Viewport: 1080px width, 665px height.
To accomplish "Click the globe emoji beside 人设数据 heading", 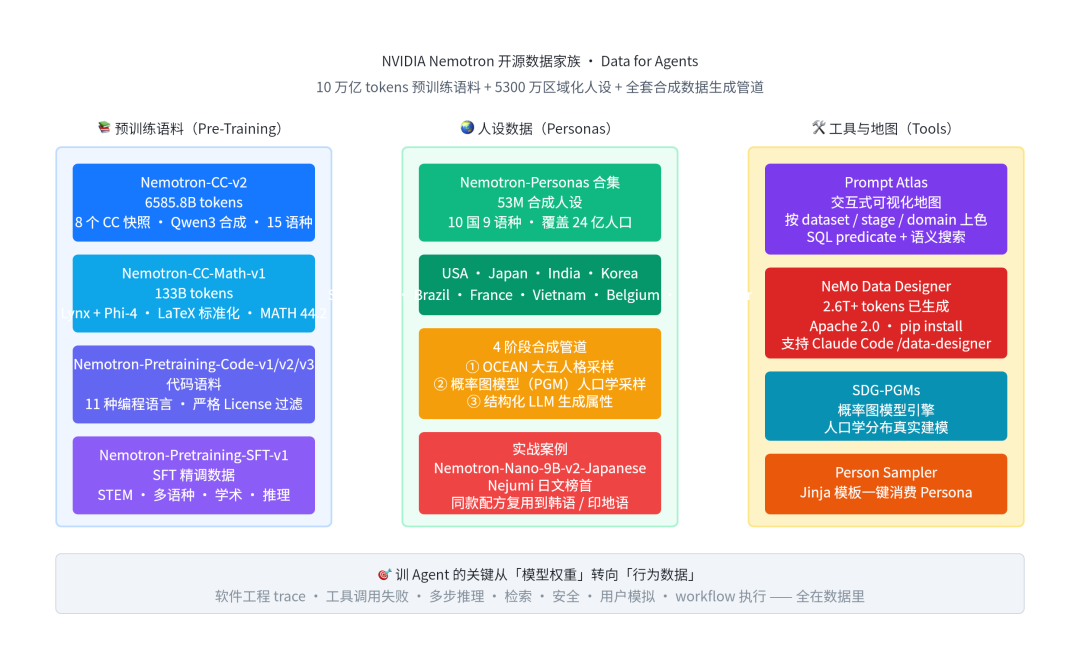I will (x=467, y=127).
